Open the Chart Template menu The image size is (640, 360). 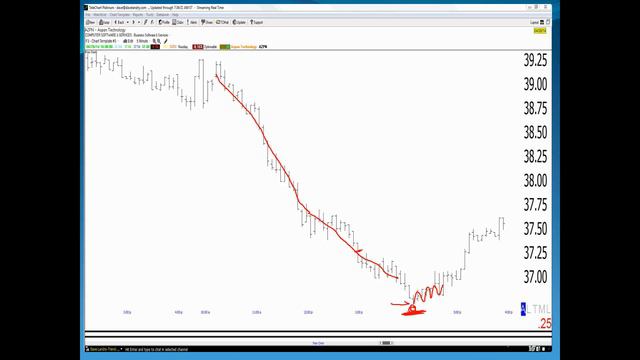[120, 15]
